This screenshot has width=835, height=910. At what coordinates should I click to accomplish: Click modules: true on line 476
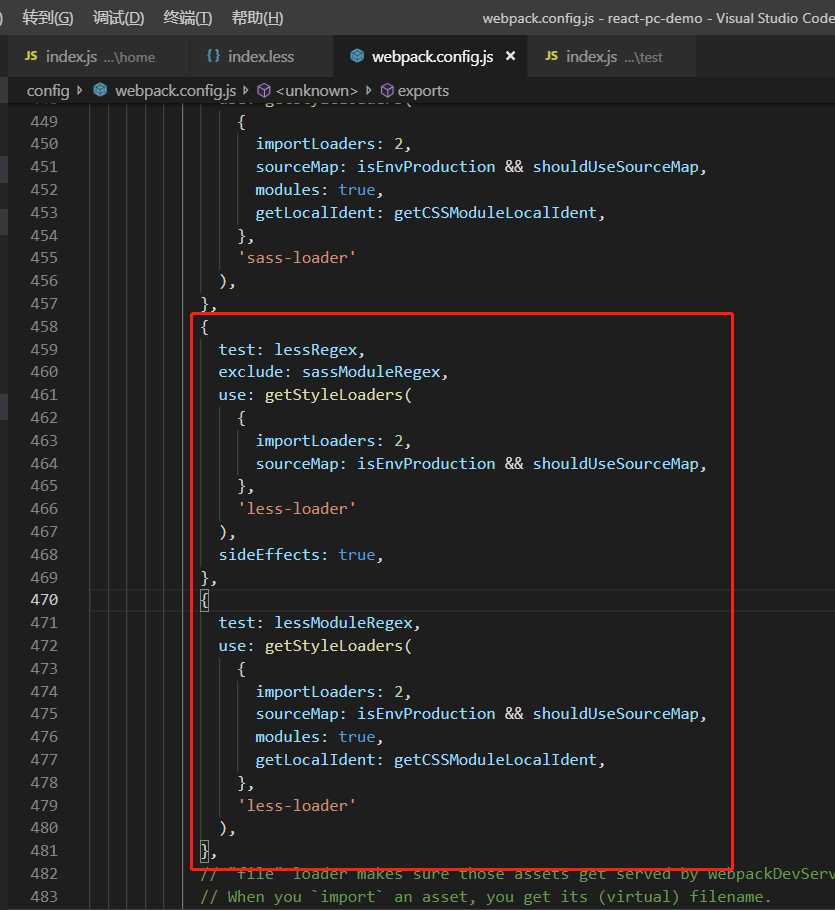point(316,737)
